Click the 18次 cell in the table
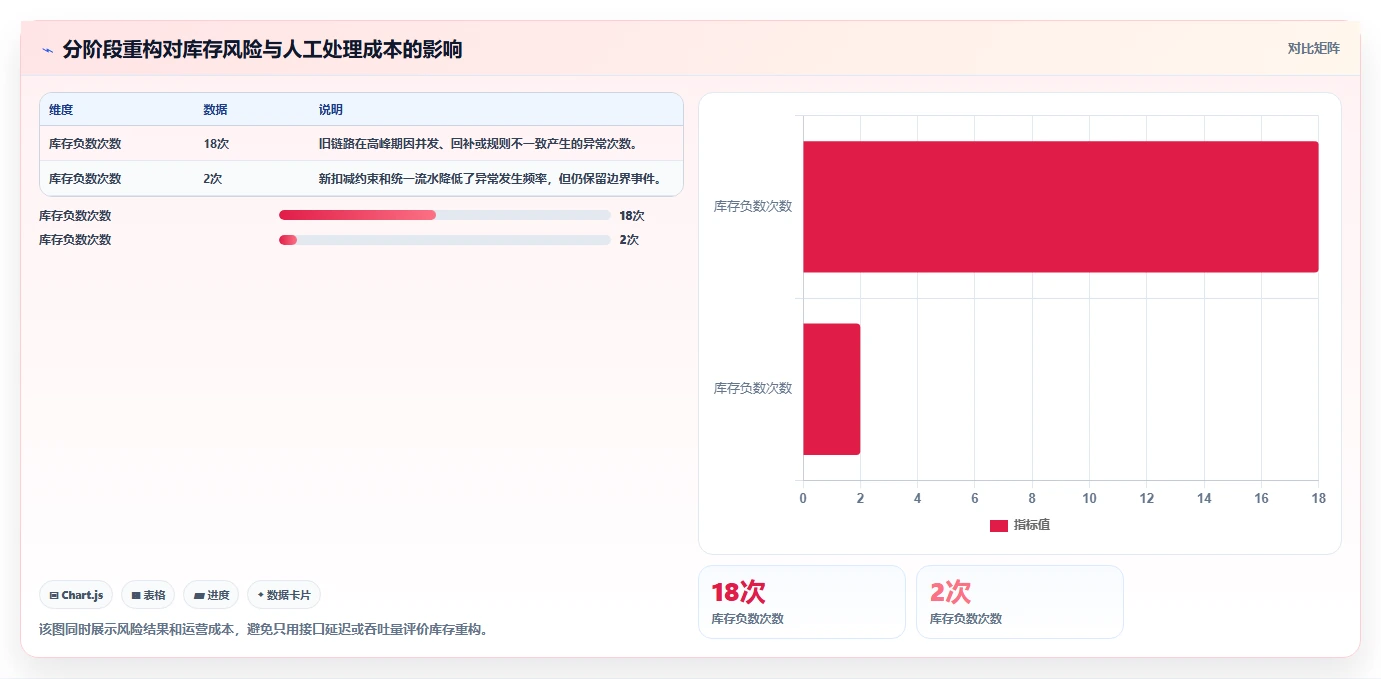1381x679 pixels. [216, 144]
